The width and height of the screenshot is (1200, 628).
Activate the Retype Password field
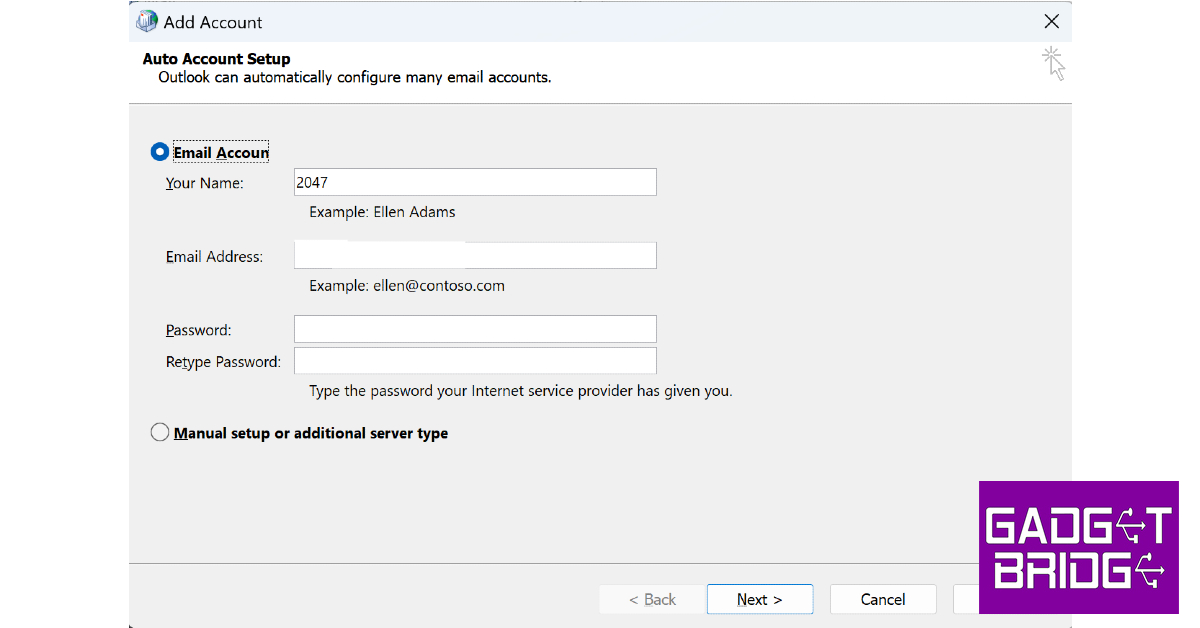point(475,361)
